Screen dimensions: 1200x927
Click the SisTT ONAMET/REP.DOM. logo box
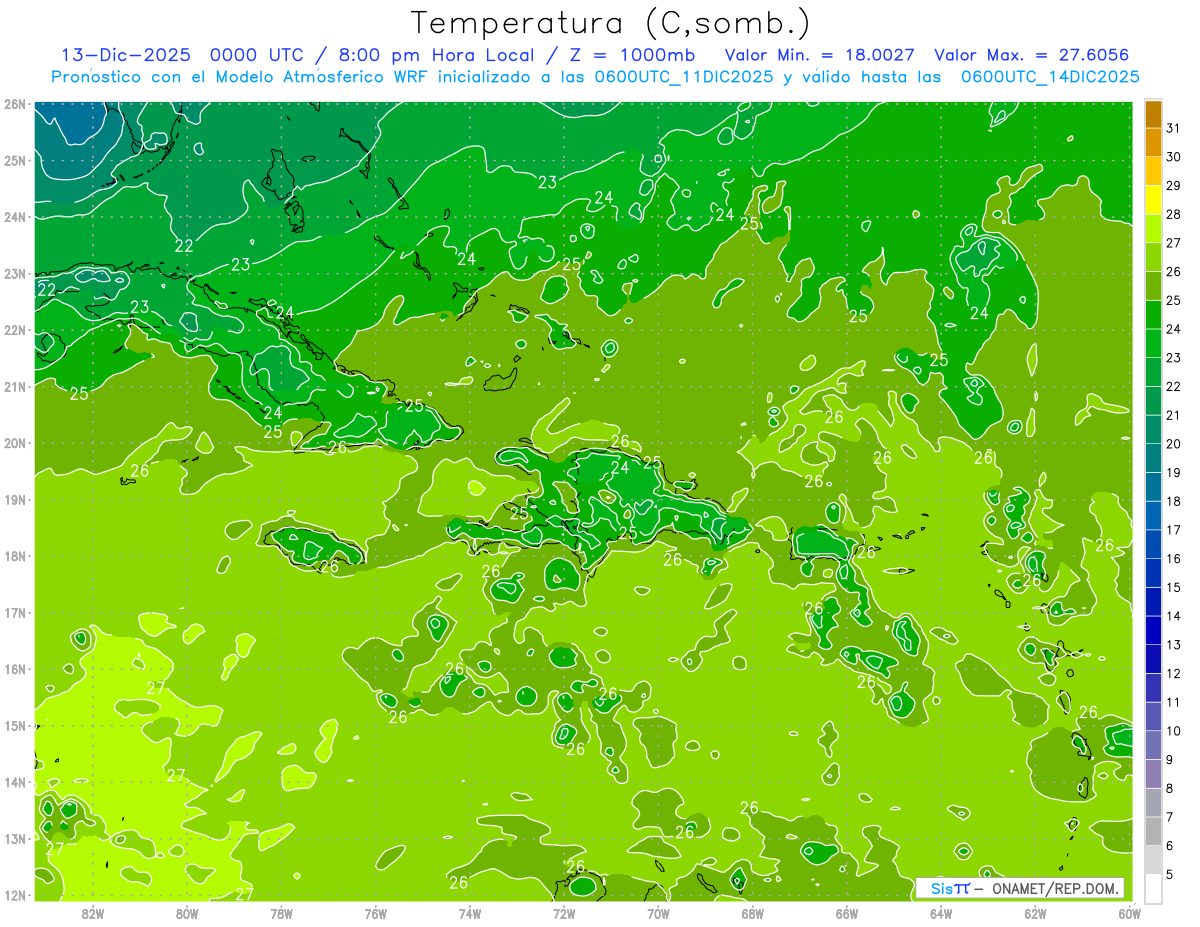pos(1020,888)
